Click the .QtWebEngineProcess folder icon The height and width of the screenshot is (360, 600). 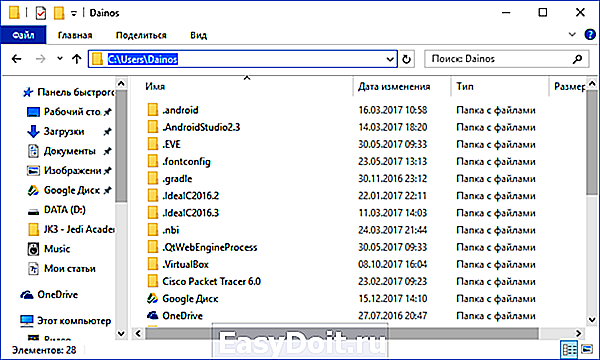pyautogui.click(x=152, y=247)
